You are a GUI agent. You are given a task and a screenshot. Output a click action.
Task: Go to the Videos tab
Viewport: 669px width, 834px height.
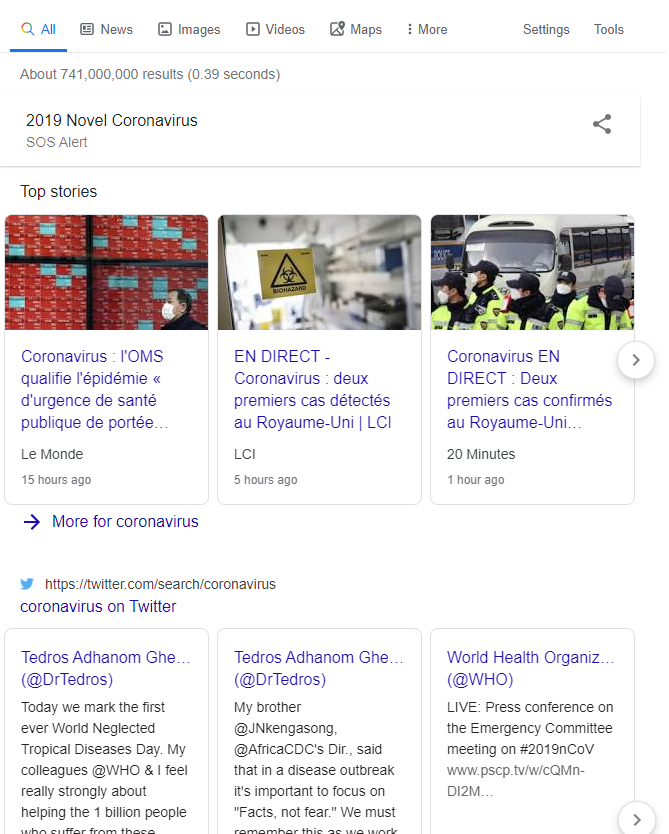tap(275, 29)
